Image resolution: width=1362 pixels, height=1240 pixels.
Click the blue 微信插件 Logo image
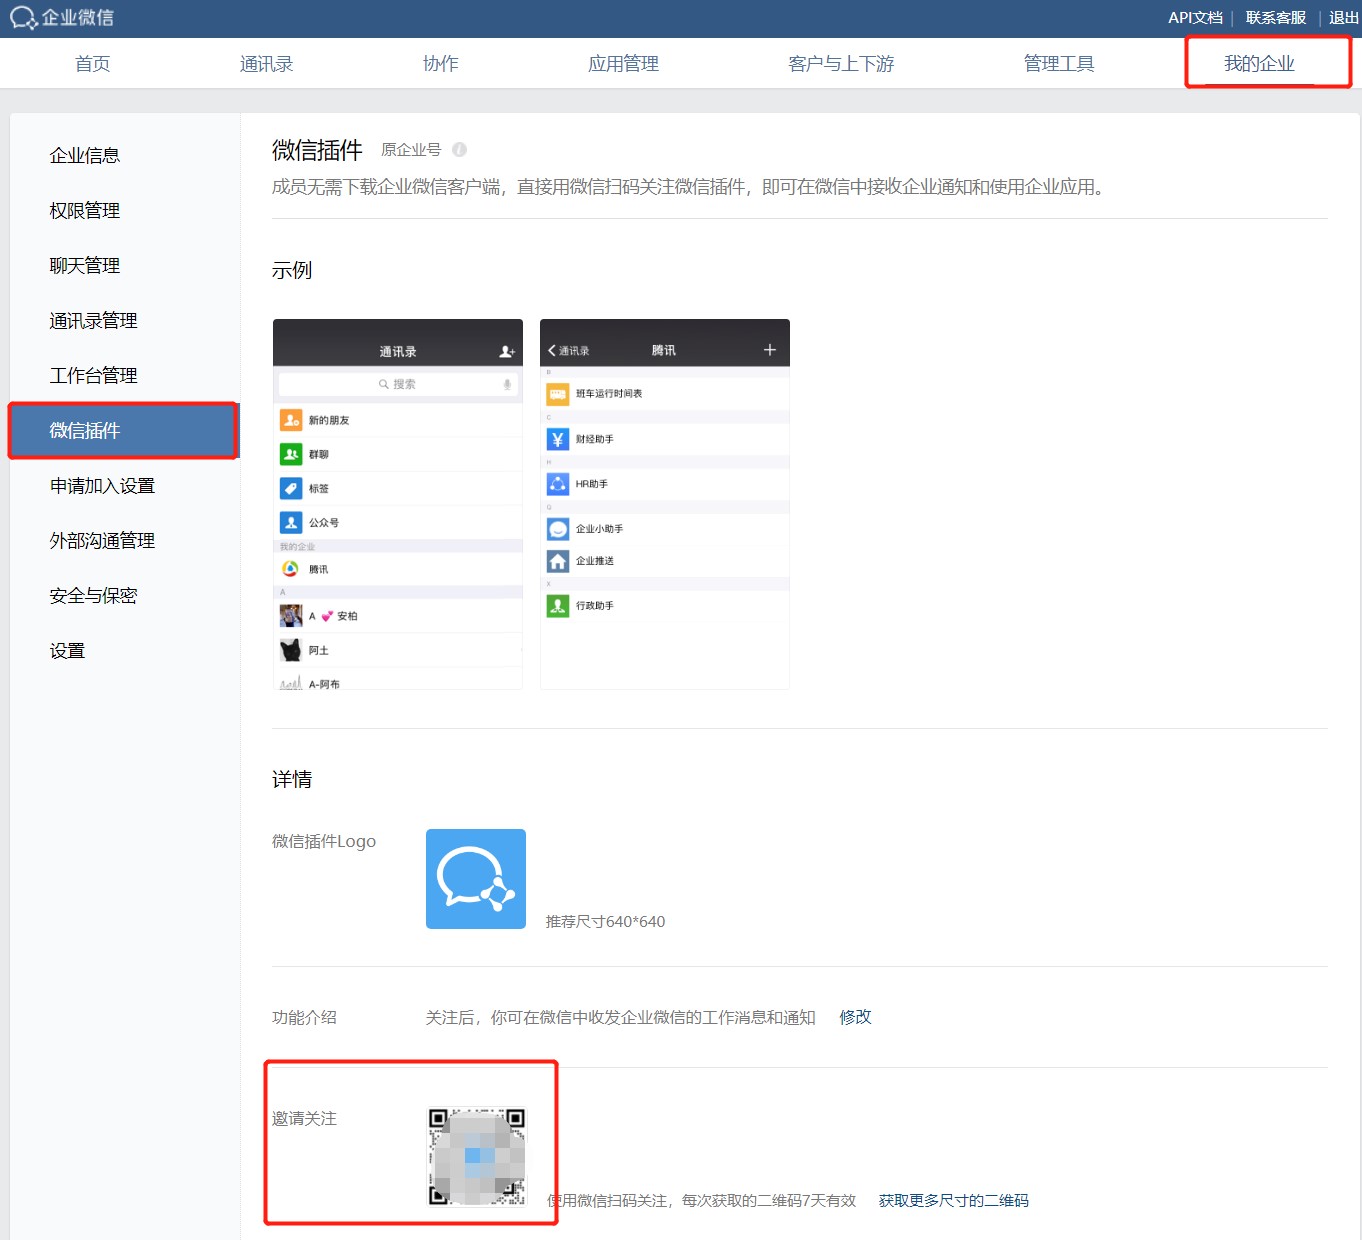coord(476,879)
